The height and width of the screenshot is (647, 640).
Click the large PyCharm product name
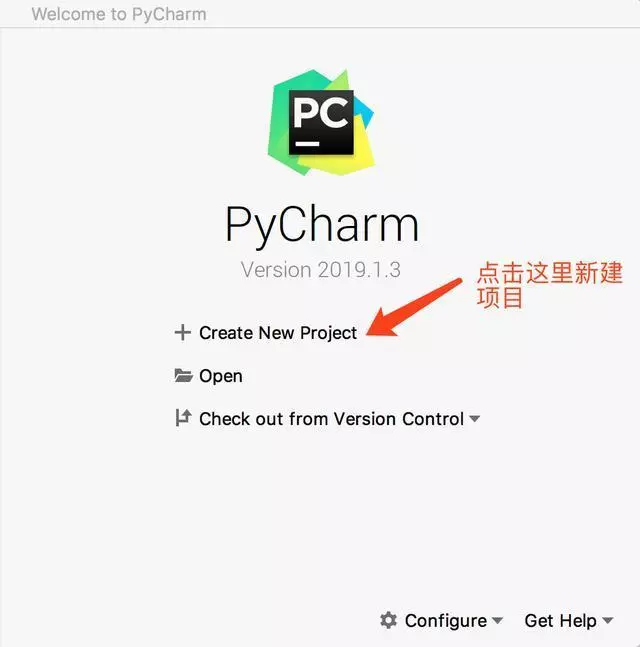click(x=321, y=225)
